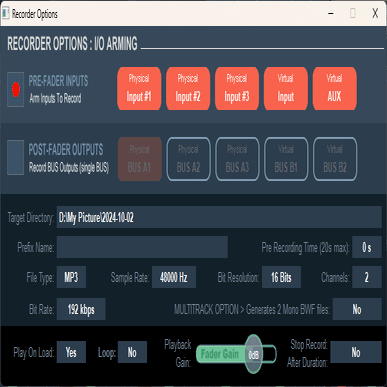
Task: Click the Recorder Options I/O Arming heading
Action: tap(72, 44)
